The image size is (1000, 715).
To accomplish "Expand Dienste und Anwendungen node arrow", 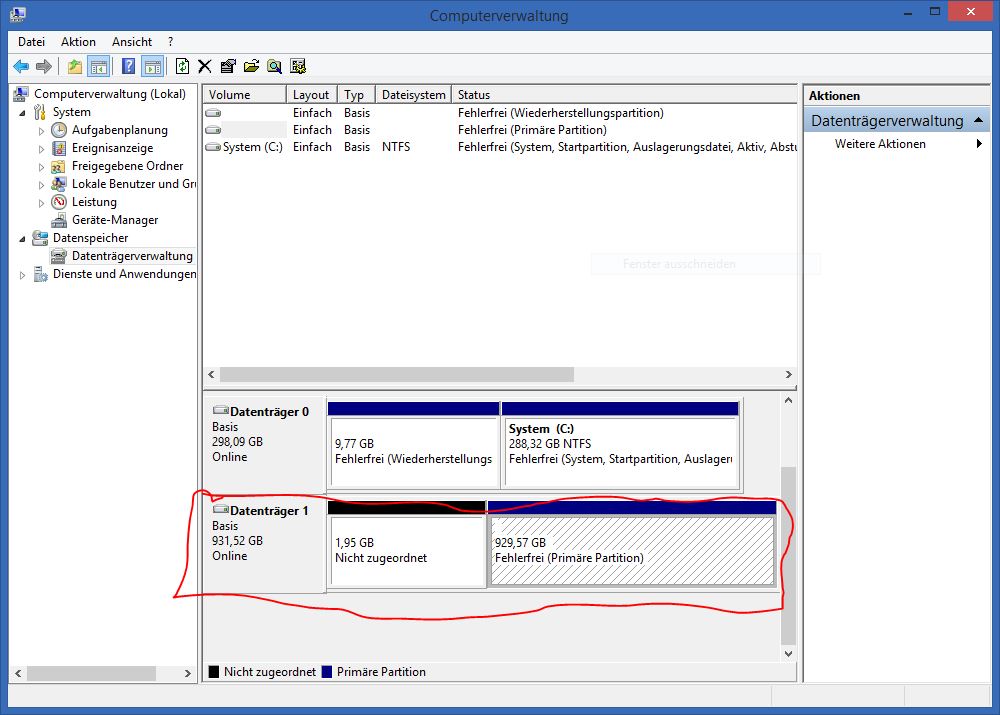I will (22, 275).
